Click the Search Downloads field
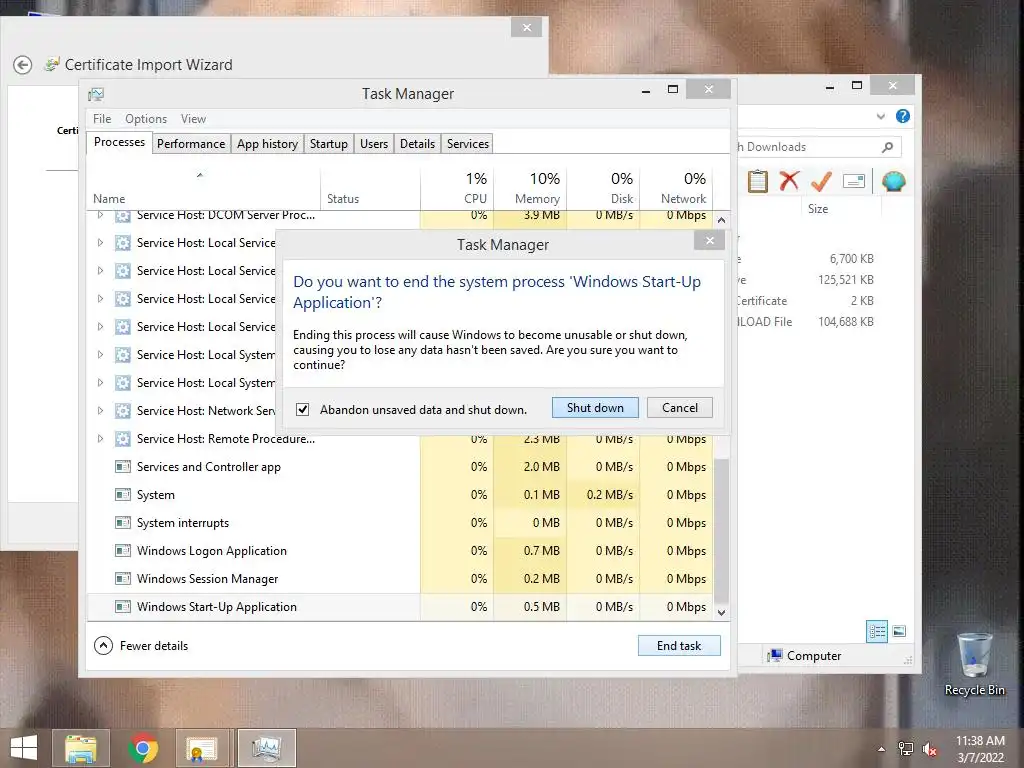Viewport: 1024px width, 768px height. pyautogui.click(x=820, y=147)
